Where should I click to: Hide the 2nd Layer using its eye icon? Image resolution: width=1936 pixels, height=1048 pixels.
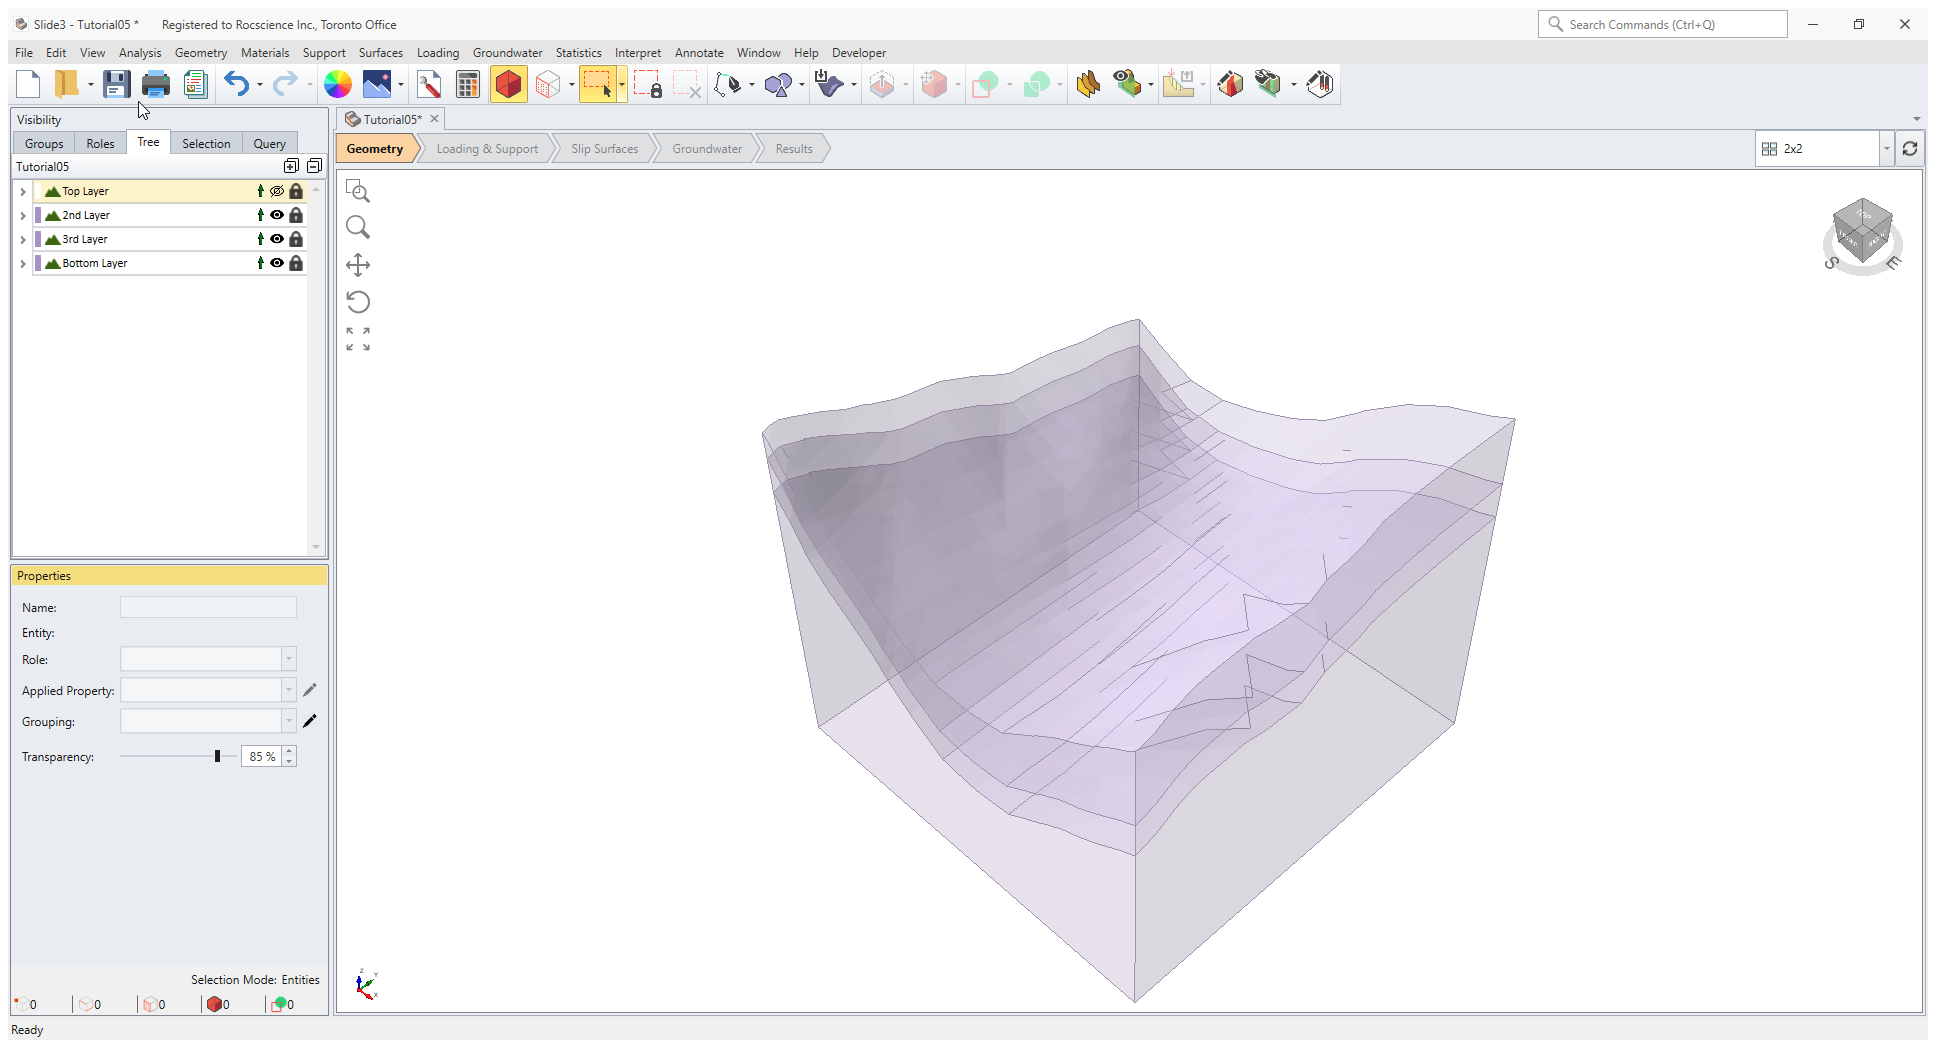(277, 215)
